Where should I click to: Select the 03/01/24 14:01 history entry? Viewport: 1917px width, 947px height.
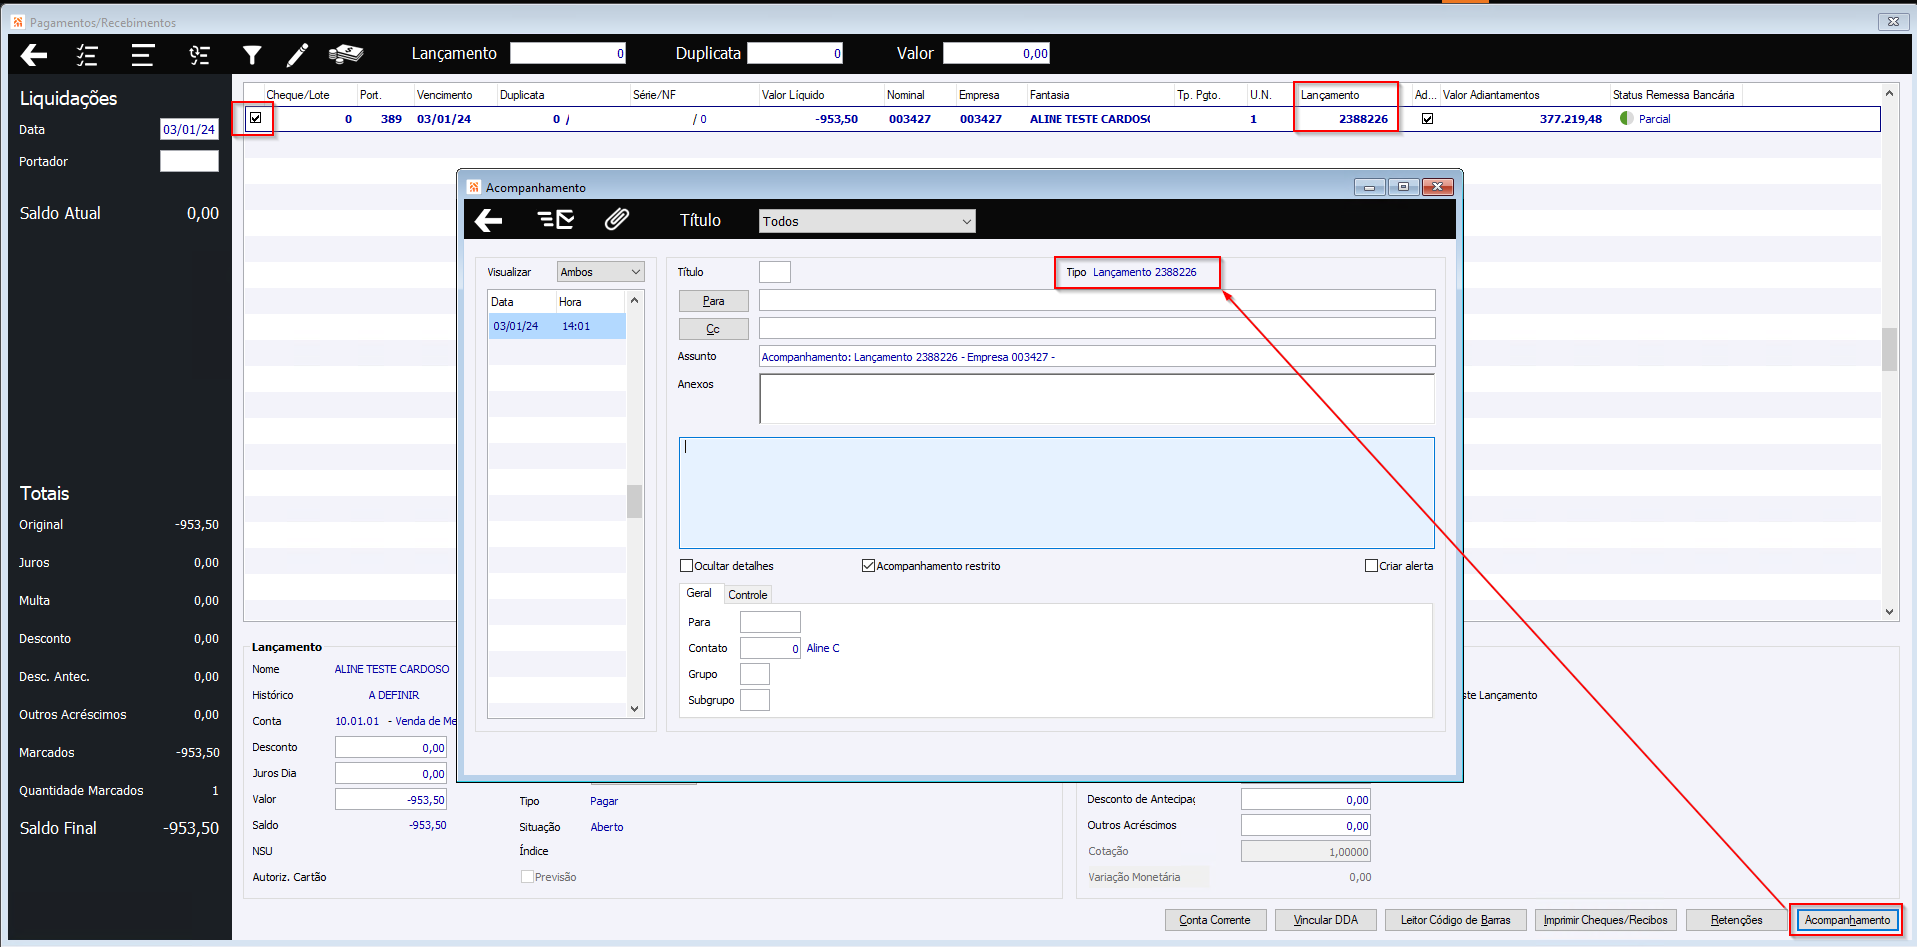[x=557, y=326]
